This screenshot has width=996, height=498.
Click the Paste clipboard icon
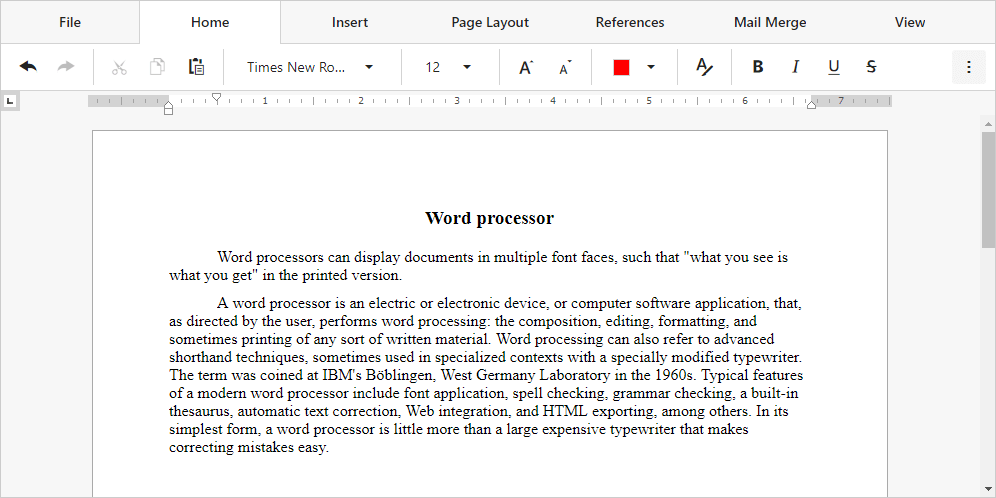click(x=196, y=67)
